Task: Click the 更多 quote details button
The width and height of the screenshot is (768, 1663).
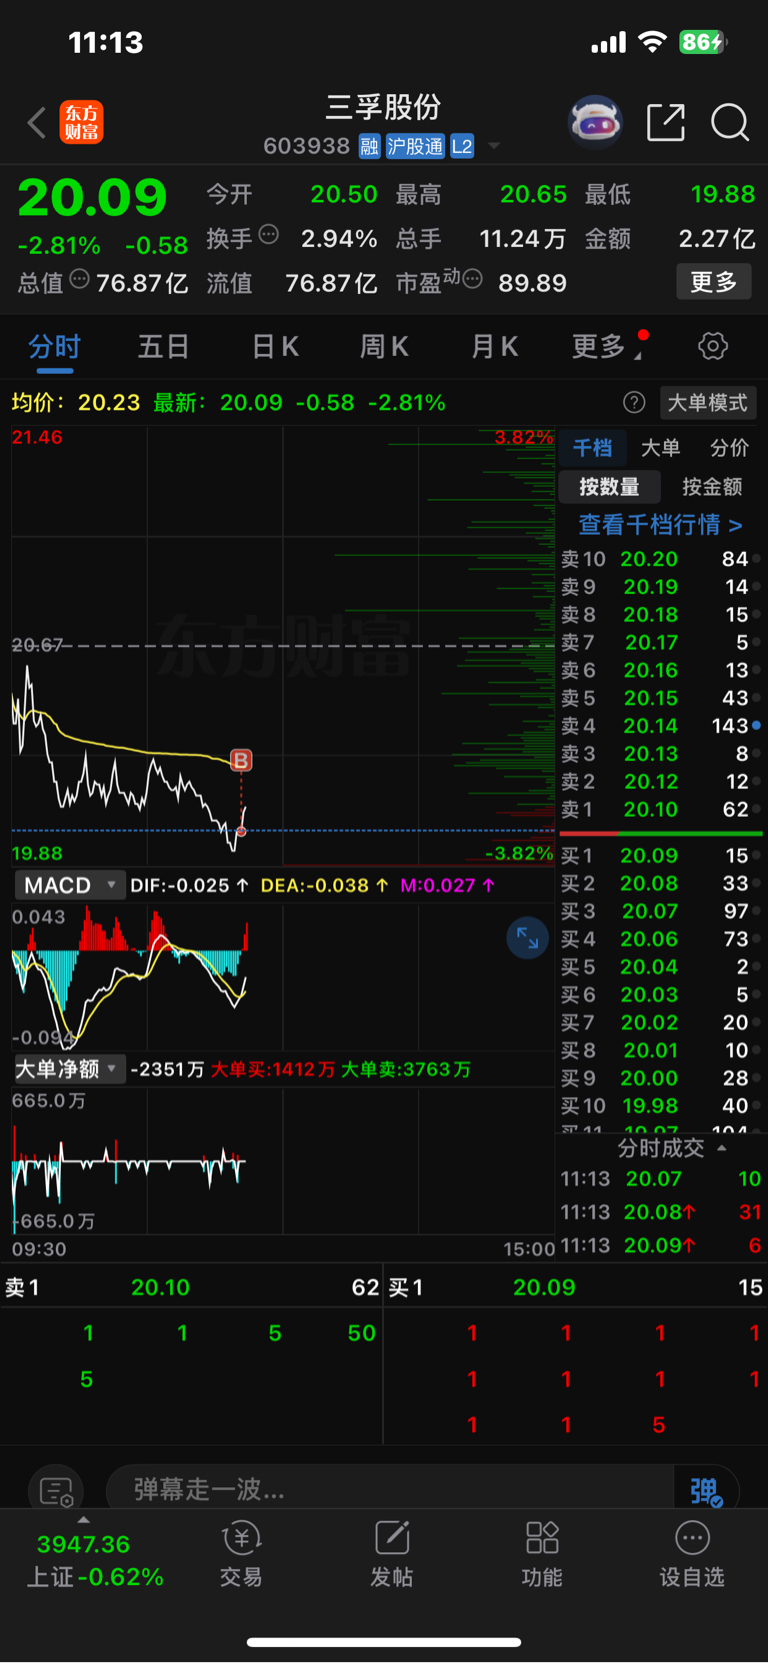Action: [714, 282]
